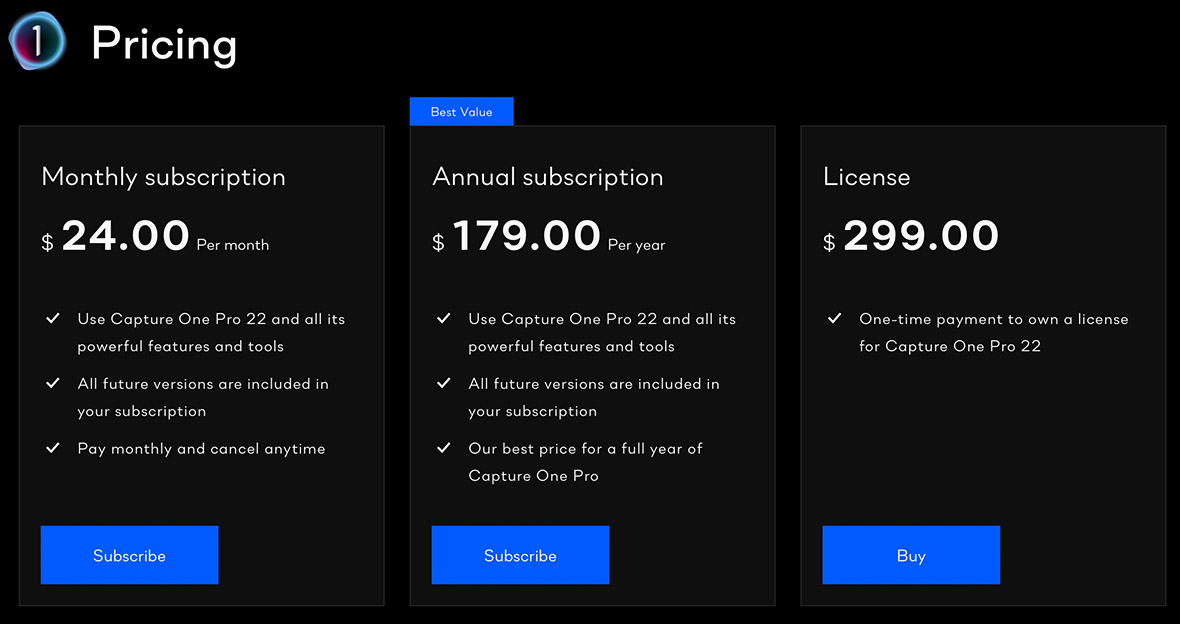Click the blue Best Value badge
1180x624 pixels.
click(461, 111)
